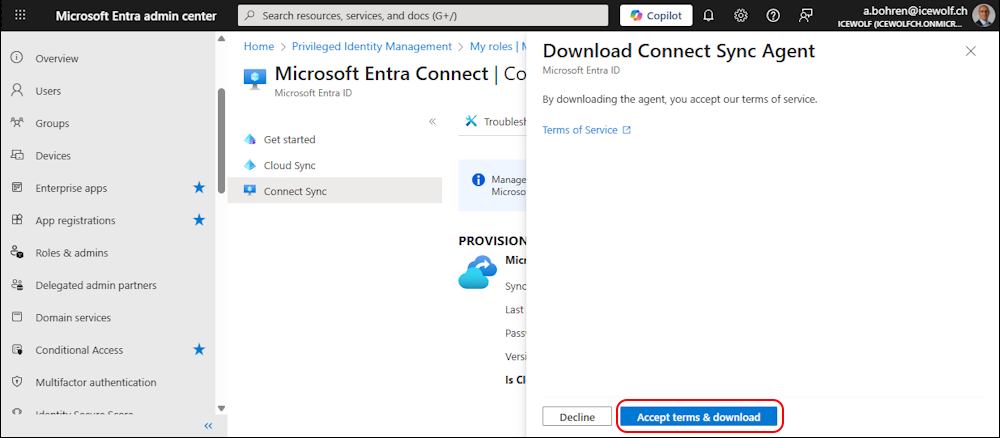Click the App registrations grid icon
Screen dimensions: 1000x438
coord(17,220)
